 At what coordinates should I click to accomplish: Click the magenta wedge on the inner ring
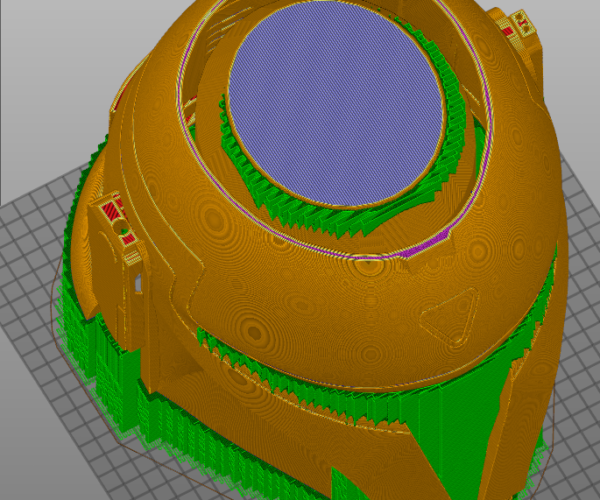click(x=425, y=244)
